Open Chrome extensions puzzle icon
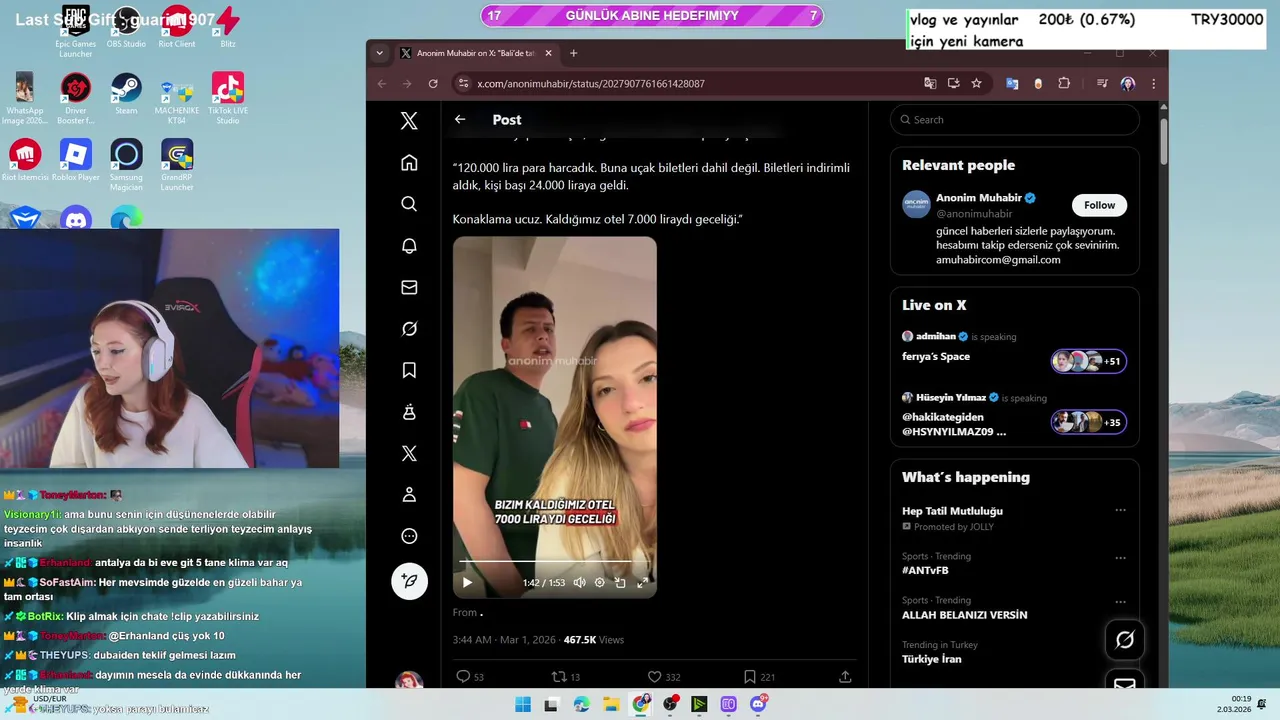The image size is (1280, 720). (x=1064, y=83)
